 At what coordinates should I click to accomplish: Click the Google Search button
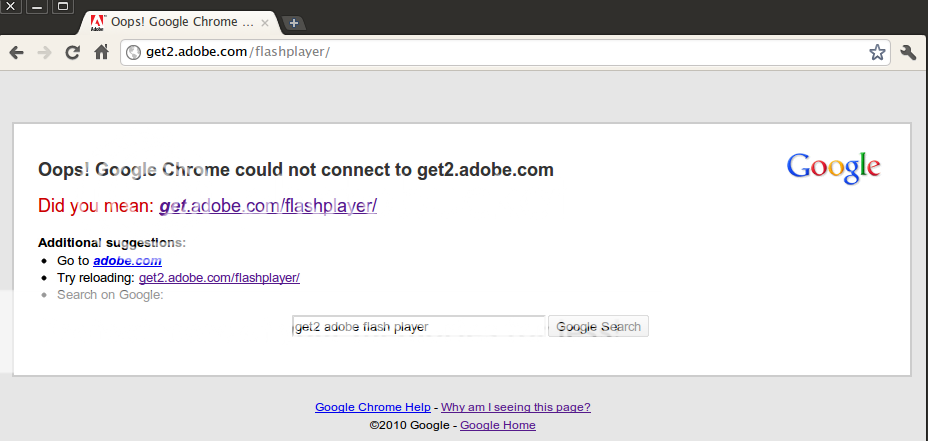tap(598, 327)
